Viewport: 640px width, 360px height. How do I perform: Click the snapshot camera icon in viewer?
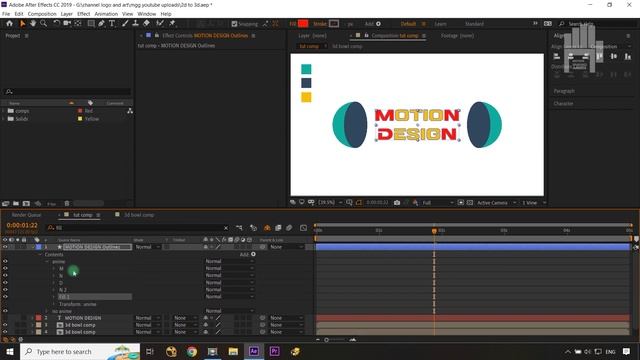click(397, 202)
